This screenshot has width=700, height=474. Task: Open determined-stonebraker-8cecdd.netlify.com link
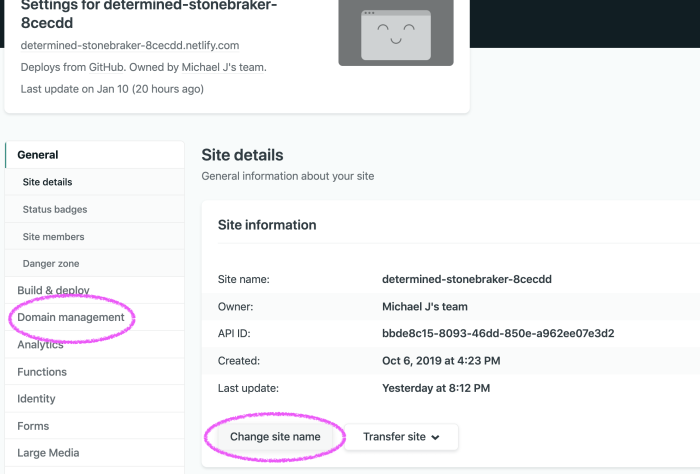[x=130, y=46]
